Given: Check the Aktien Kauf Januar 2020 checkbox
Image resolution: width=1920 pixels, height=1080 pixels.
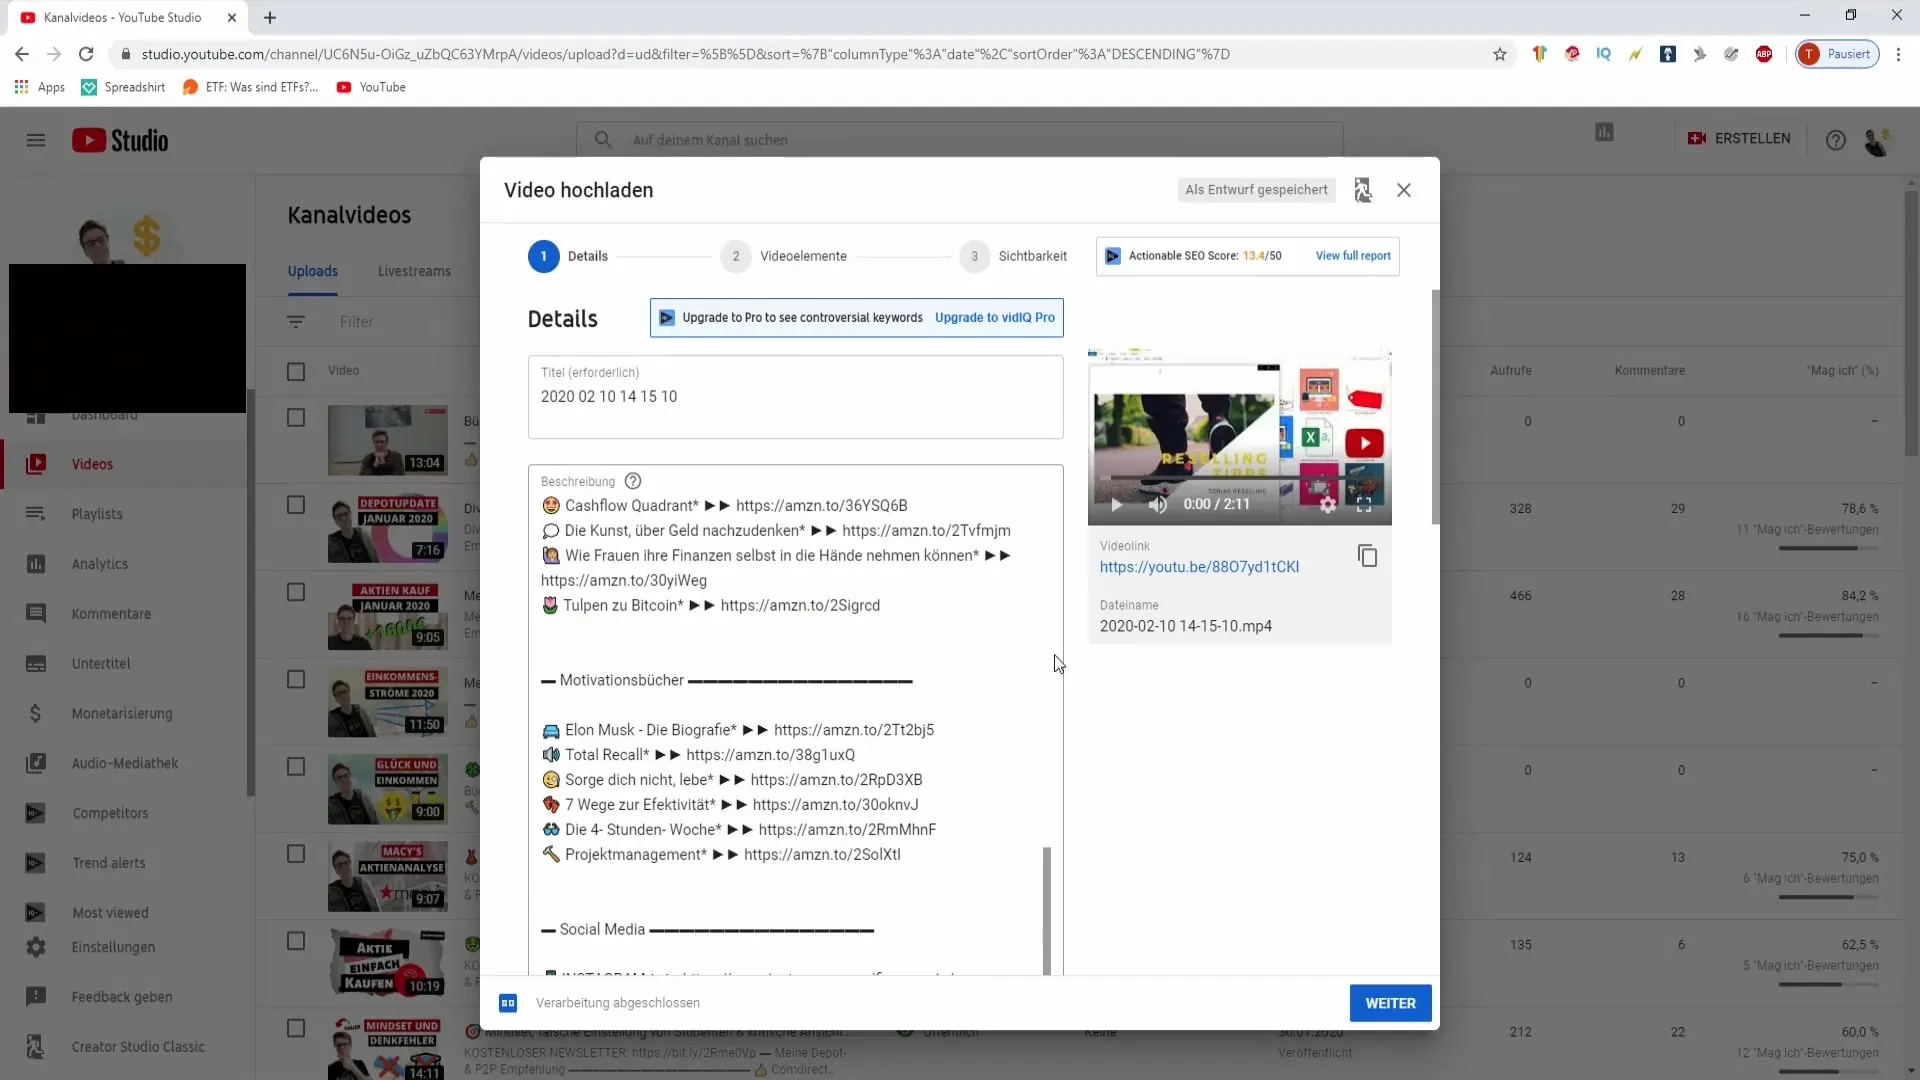Looking at the screenshot, I should [296, 592].
